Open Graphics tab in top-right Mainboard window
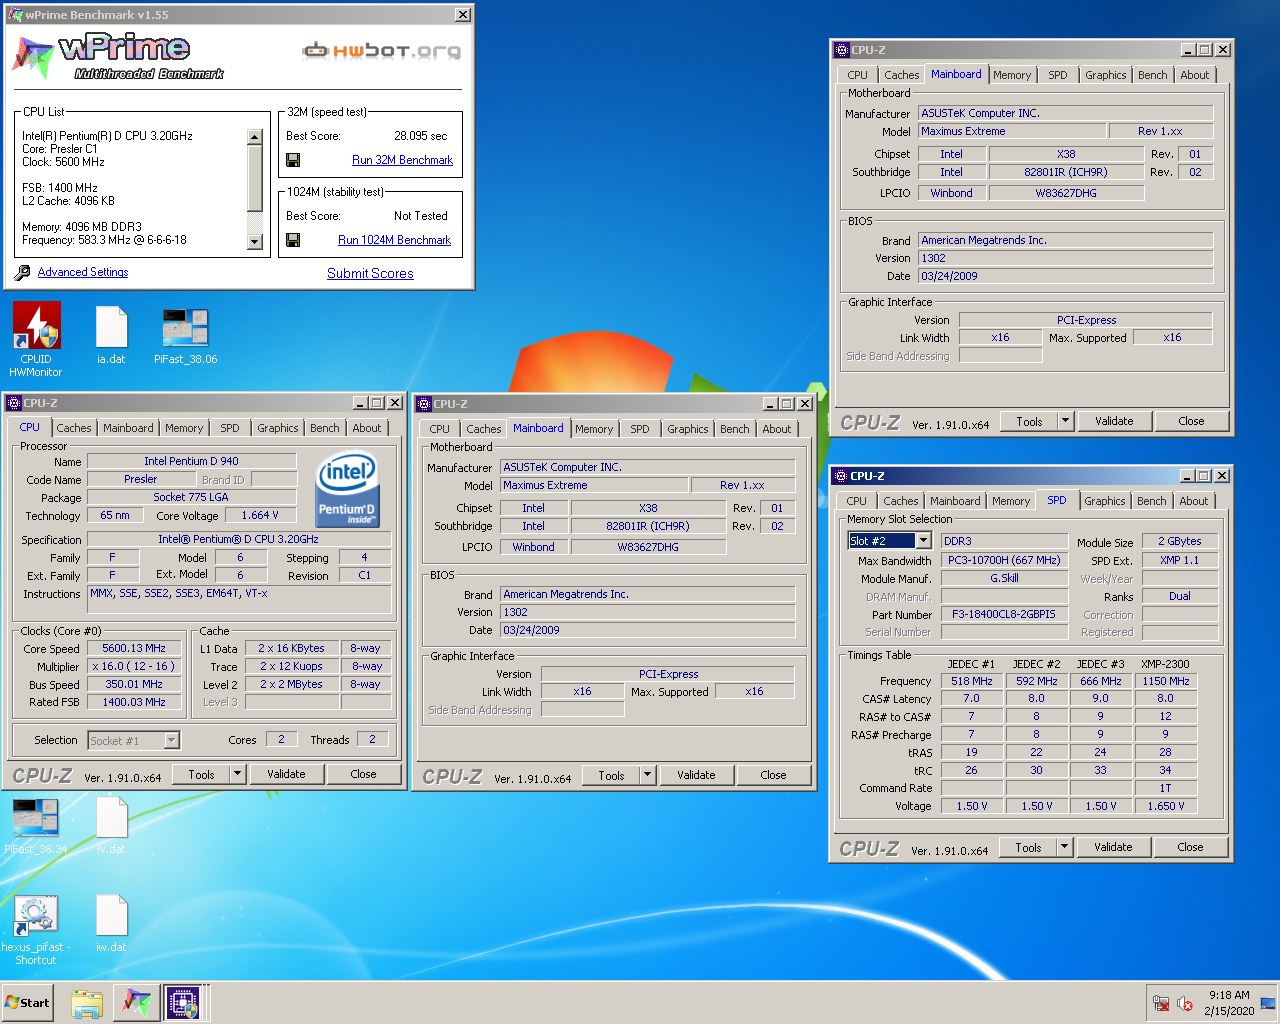This screenshot has width=1280, height=1024. pyautogui.click(x=1106, y=75)
